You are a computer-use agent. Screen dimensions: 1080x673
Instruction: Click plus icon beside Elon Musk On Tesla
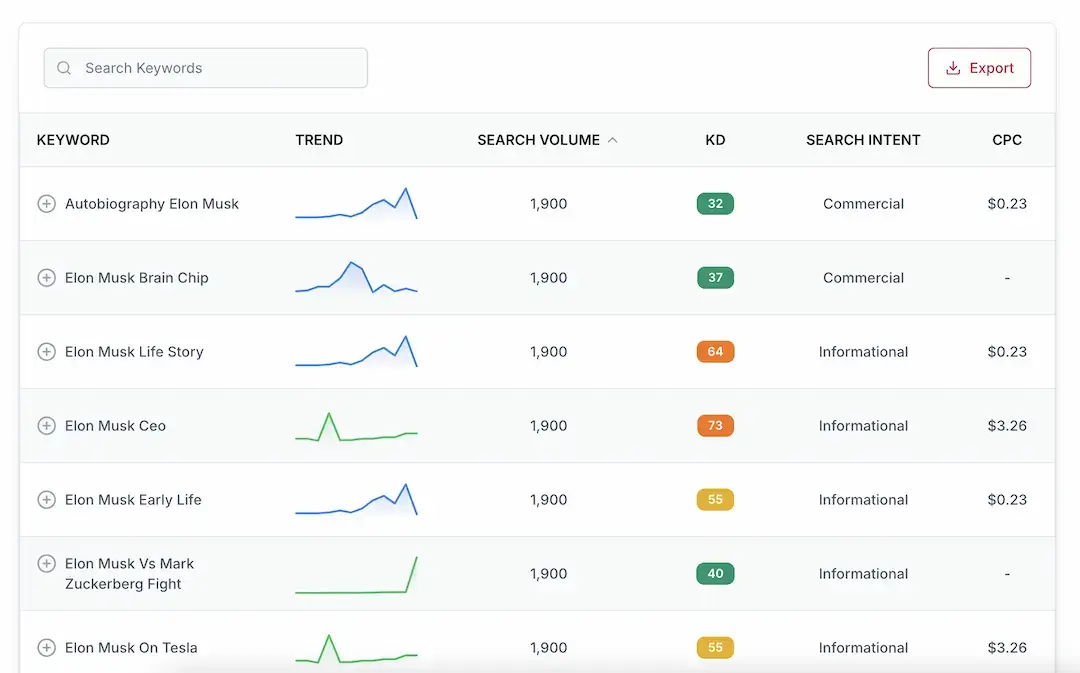pyautogui.click(x=46, y=648)
